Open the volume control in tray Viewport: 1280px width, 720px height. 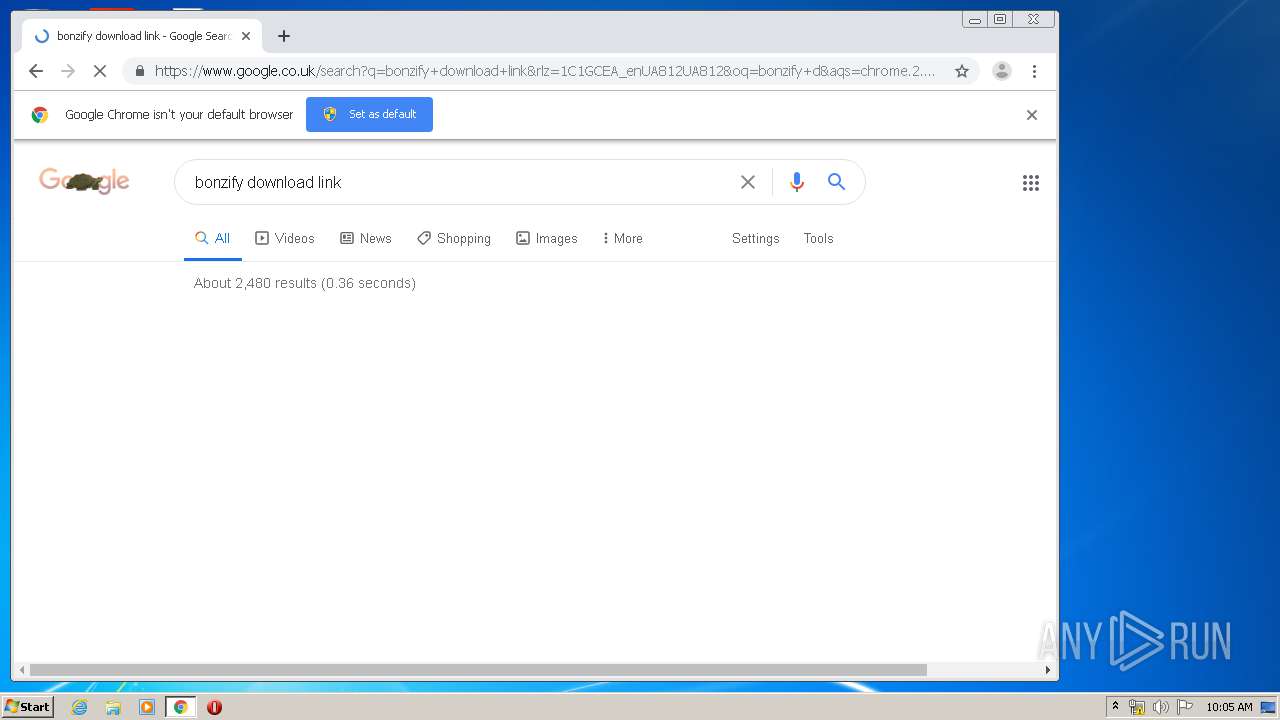click(x=1160, y=707)
